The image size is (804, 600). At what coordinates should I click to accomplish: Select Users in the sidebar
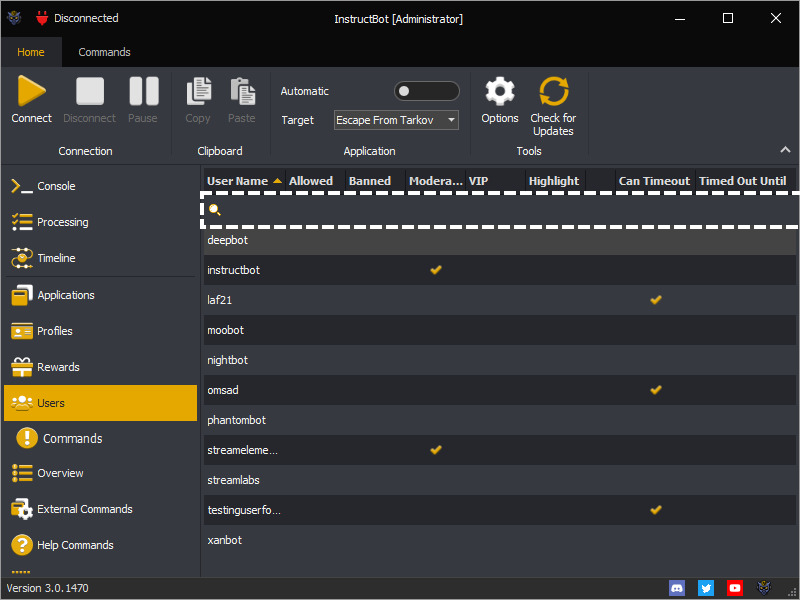tap(100, 403)
